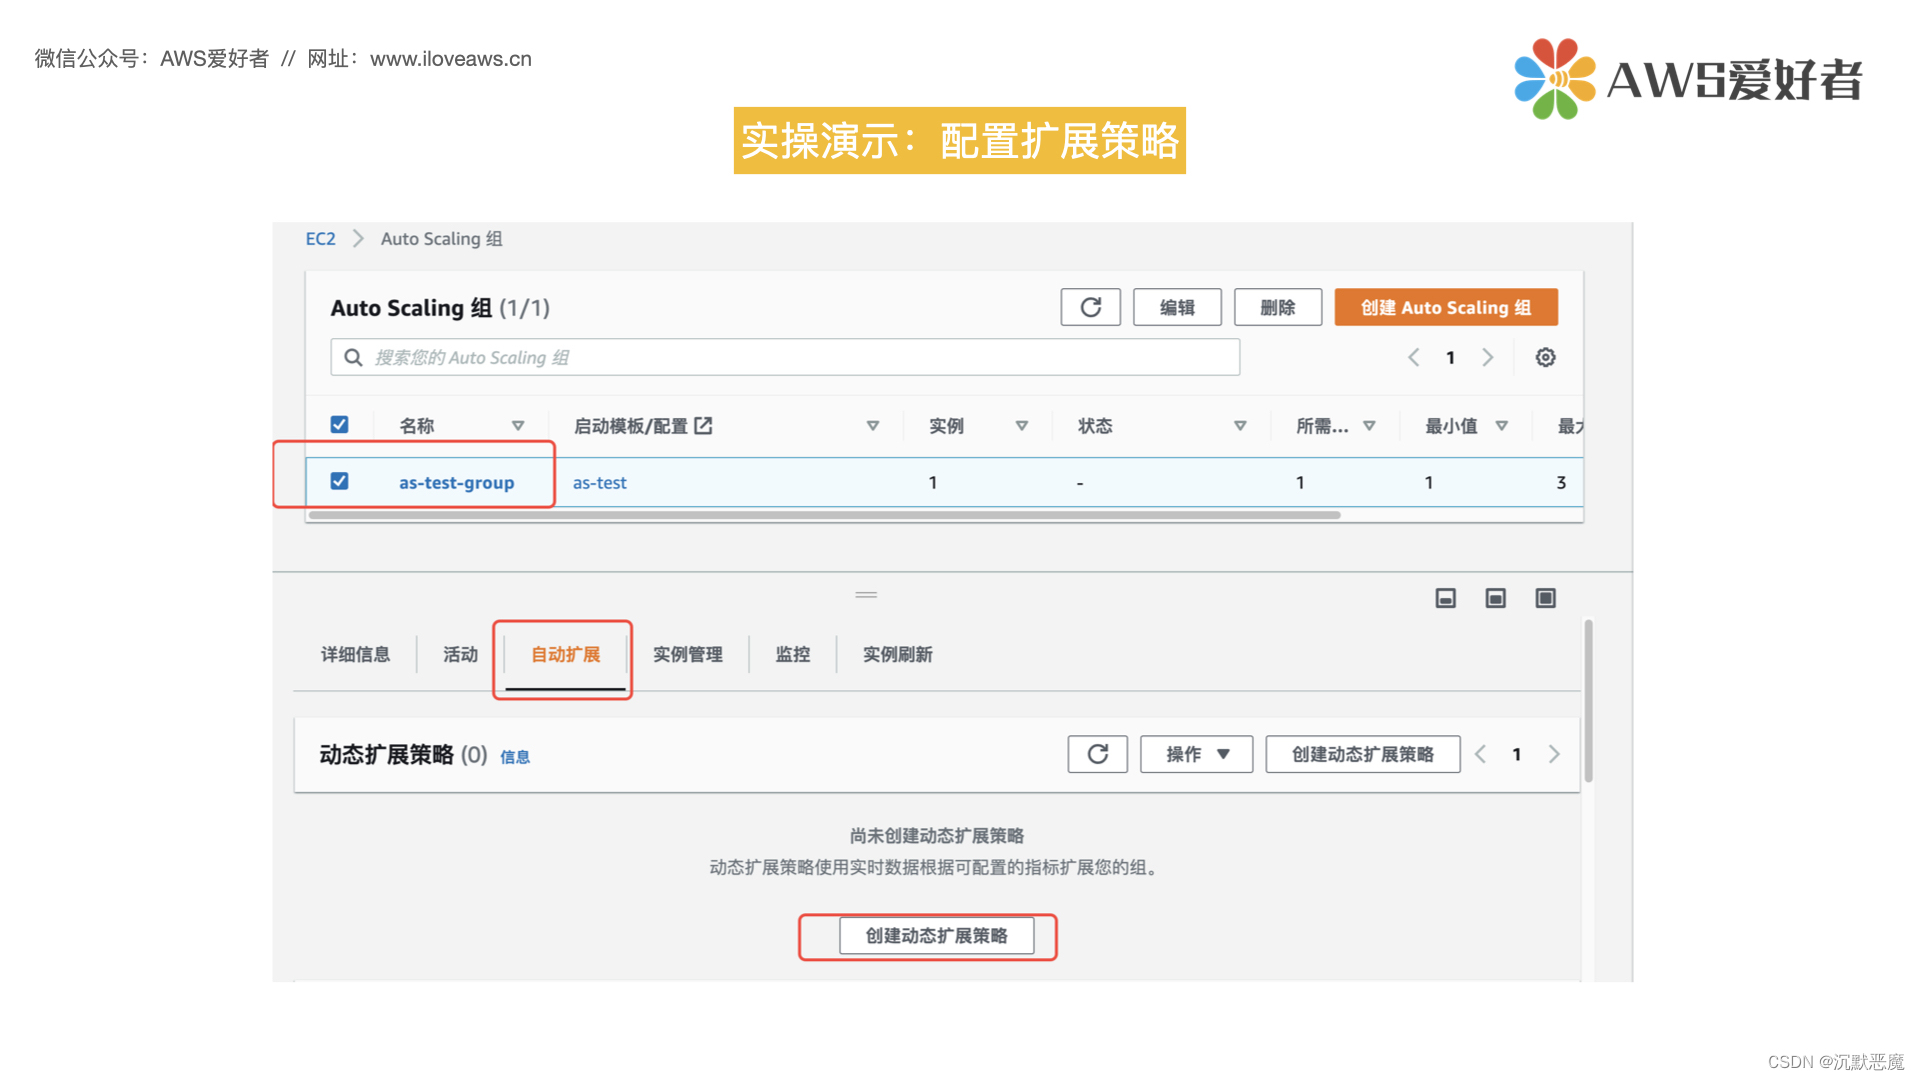Click the panel resize handle
This screenshot has width=1920, height=1080.
pyautogui.click(x=866, y=595)
